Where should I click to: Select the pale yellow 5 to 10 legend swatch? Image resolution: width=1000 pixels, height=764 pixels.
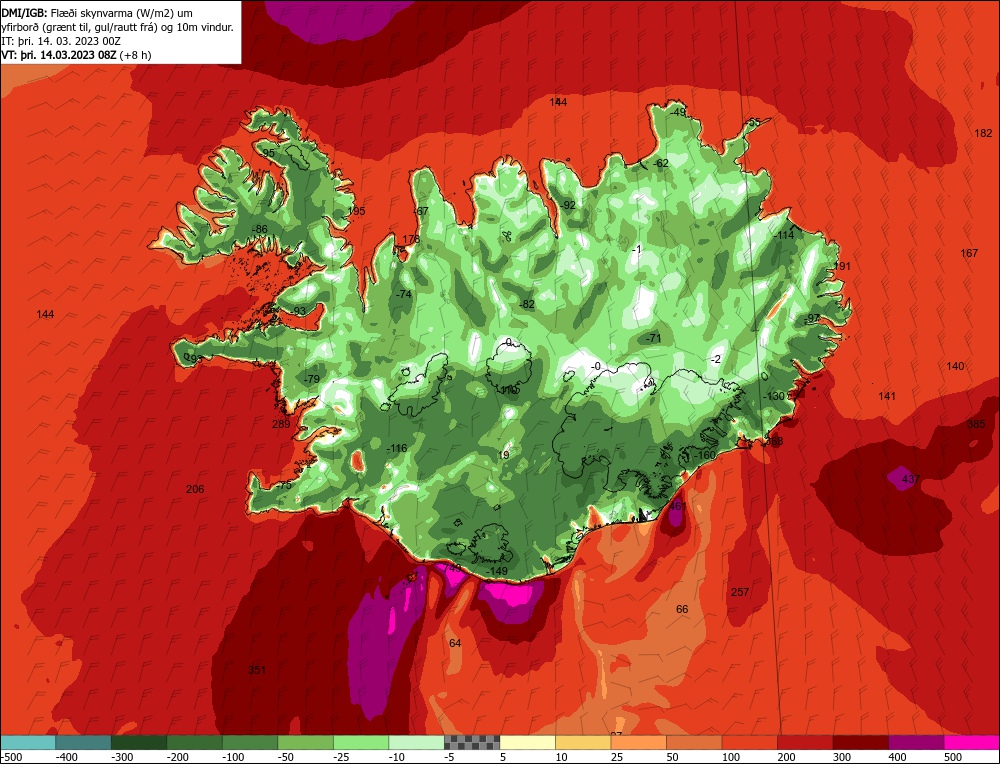527,742
